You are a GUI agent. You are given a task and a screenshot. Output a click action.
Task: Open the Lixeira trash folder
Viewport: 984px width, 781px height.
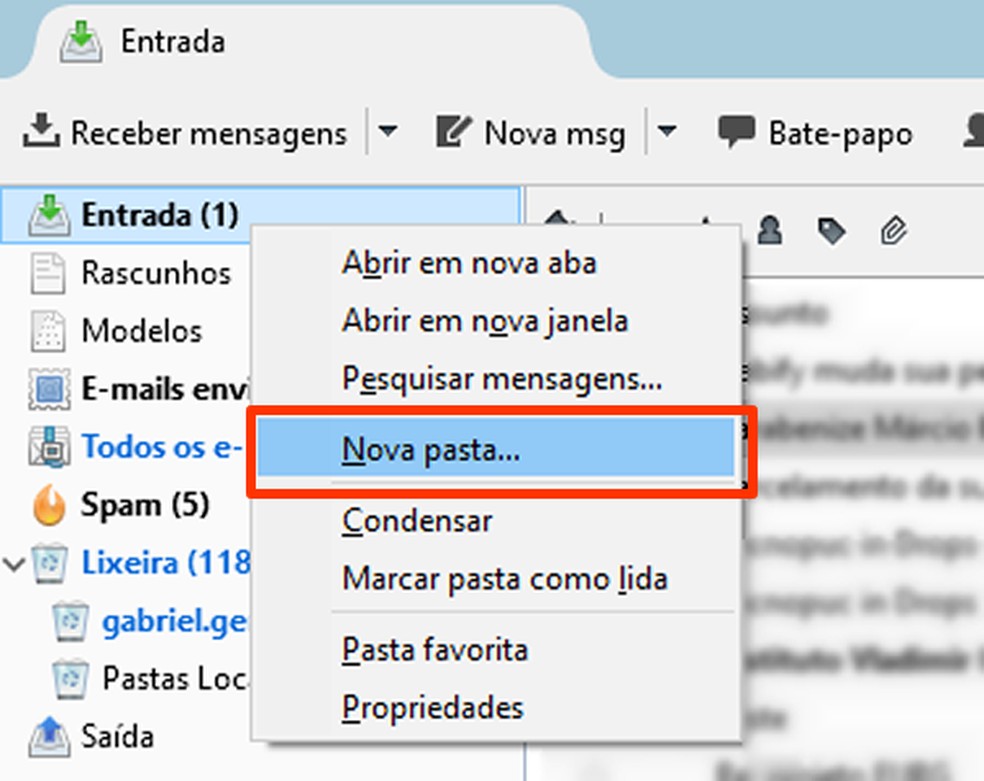166,563
